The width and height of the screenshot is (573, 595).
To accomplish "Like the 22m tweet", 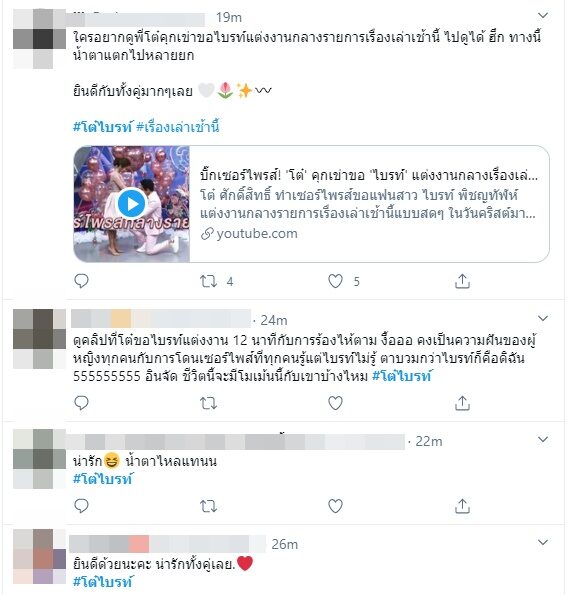I will coord(335,506).
